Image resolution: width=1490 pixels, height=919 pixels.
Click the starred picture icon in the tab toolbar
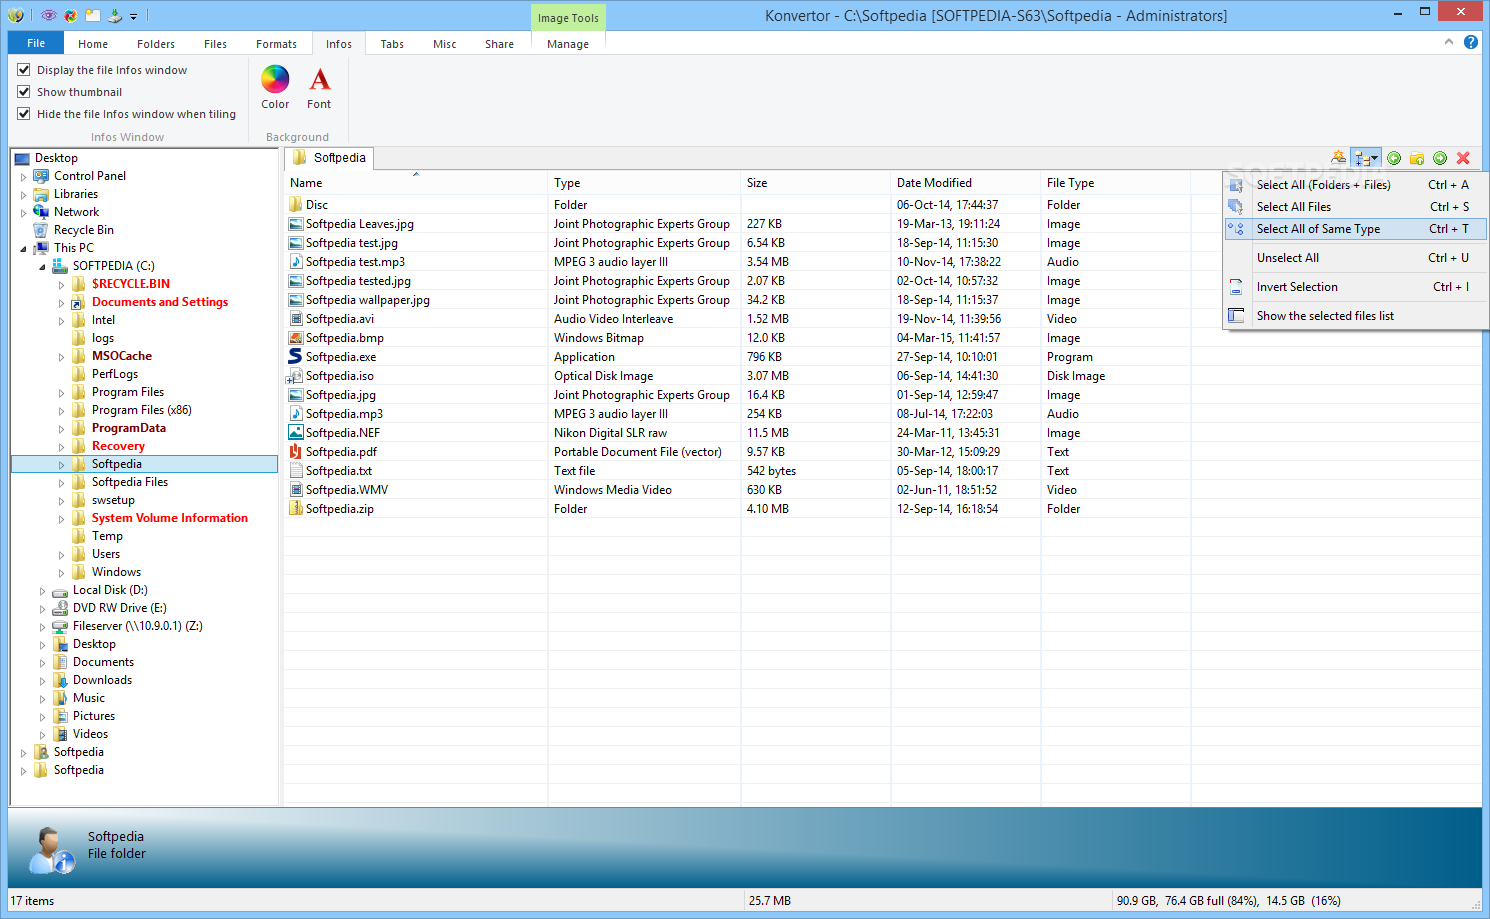tap(1339, 157)
